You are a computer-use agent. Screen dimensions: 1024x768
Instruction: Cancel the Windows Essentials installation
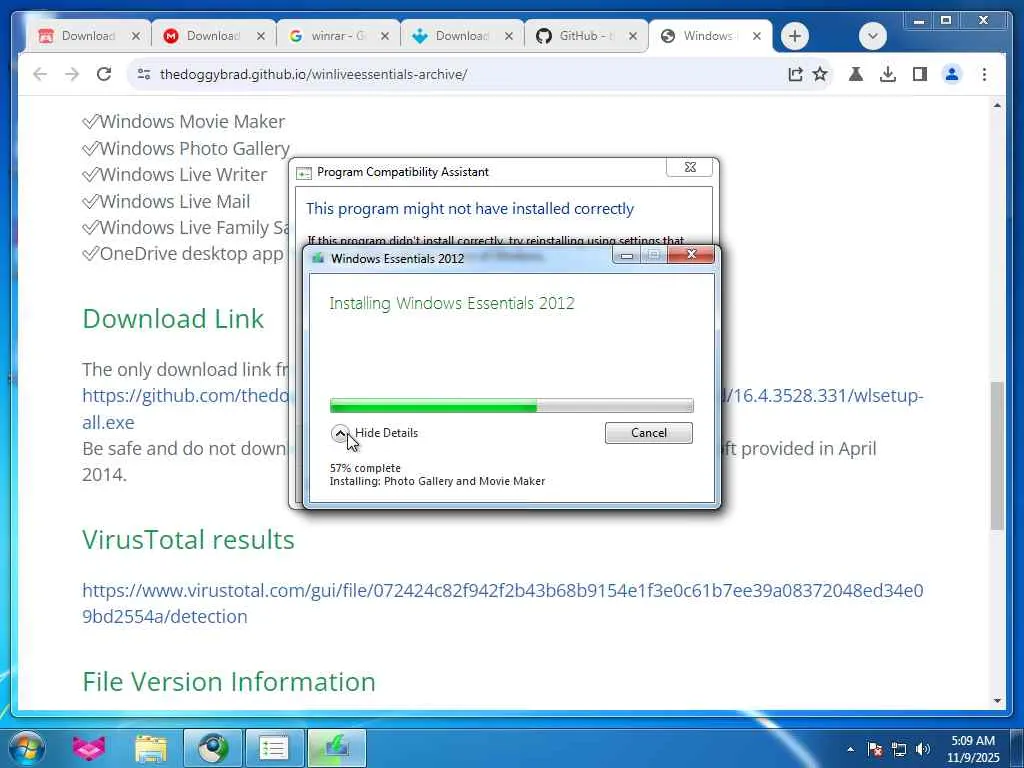[x=648, y=433]
